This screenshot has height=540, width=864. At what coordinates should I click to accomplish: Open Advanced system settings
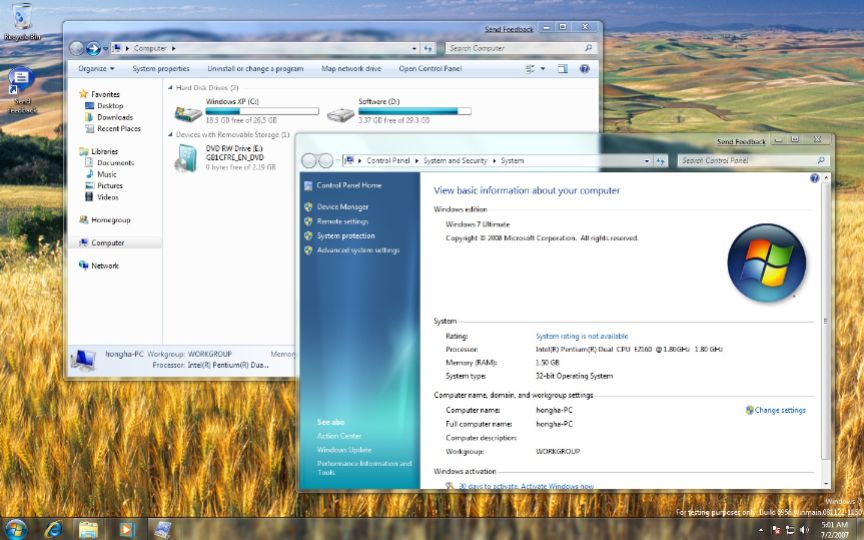coord(358,250)
